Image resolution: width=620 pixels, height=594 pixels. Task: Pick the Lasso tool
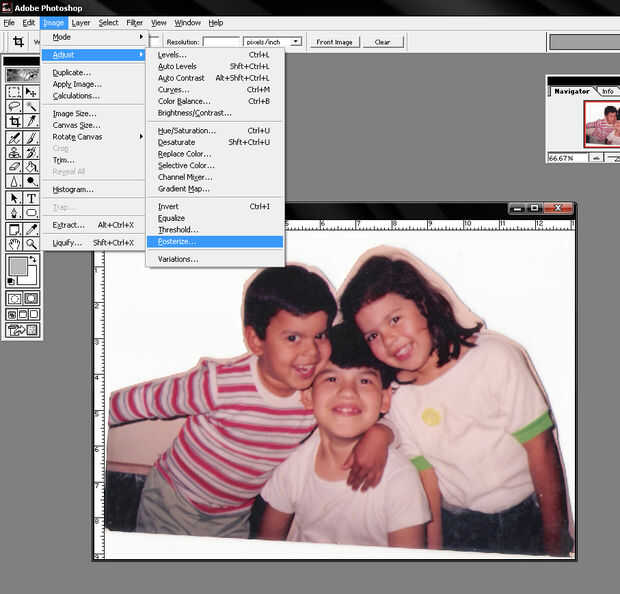click(x=14, y=107)
